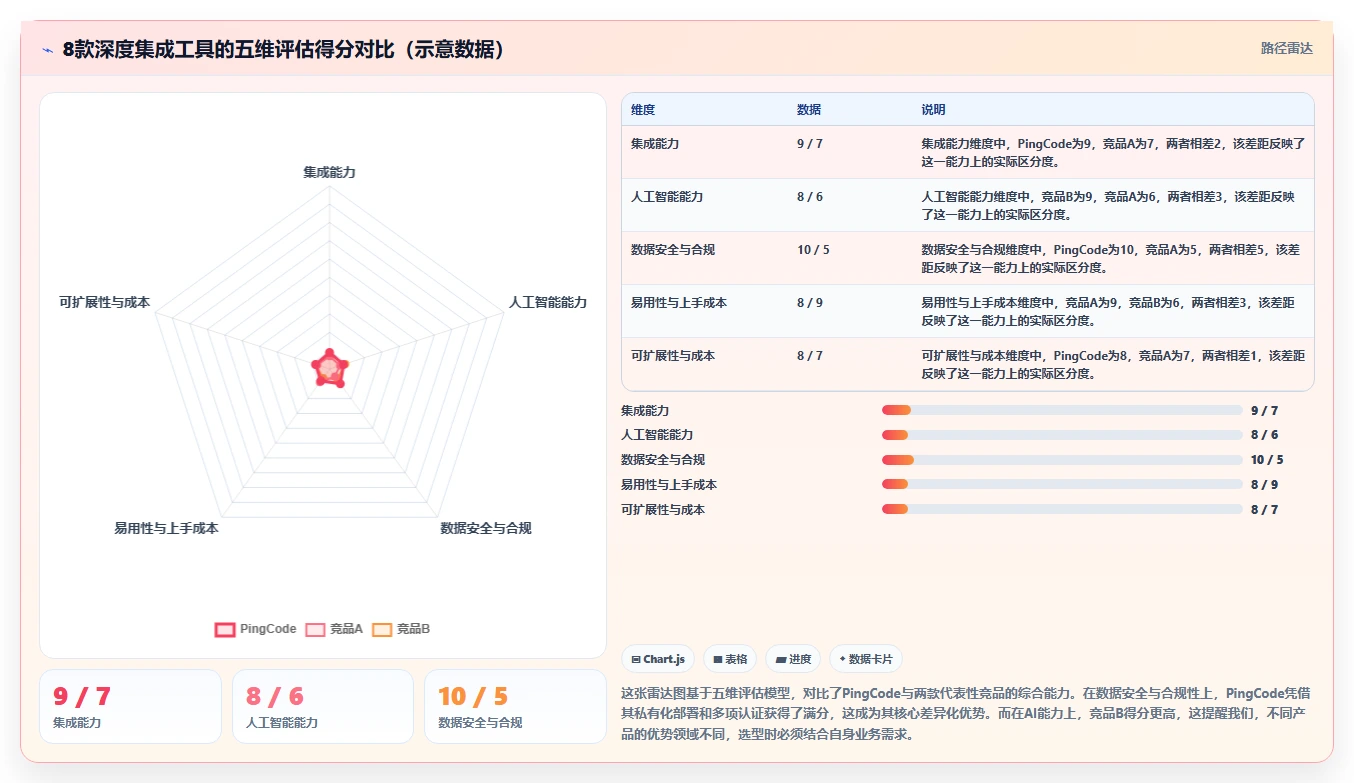1354x783 pixels.
Task: Select the 可扩展性与成本 cell in the table
Action: point(673,356)
